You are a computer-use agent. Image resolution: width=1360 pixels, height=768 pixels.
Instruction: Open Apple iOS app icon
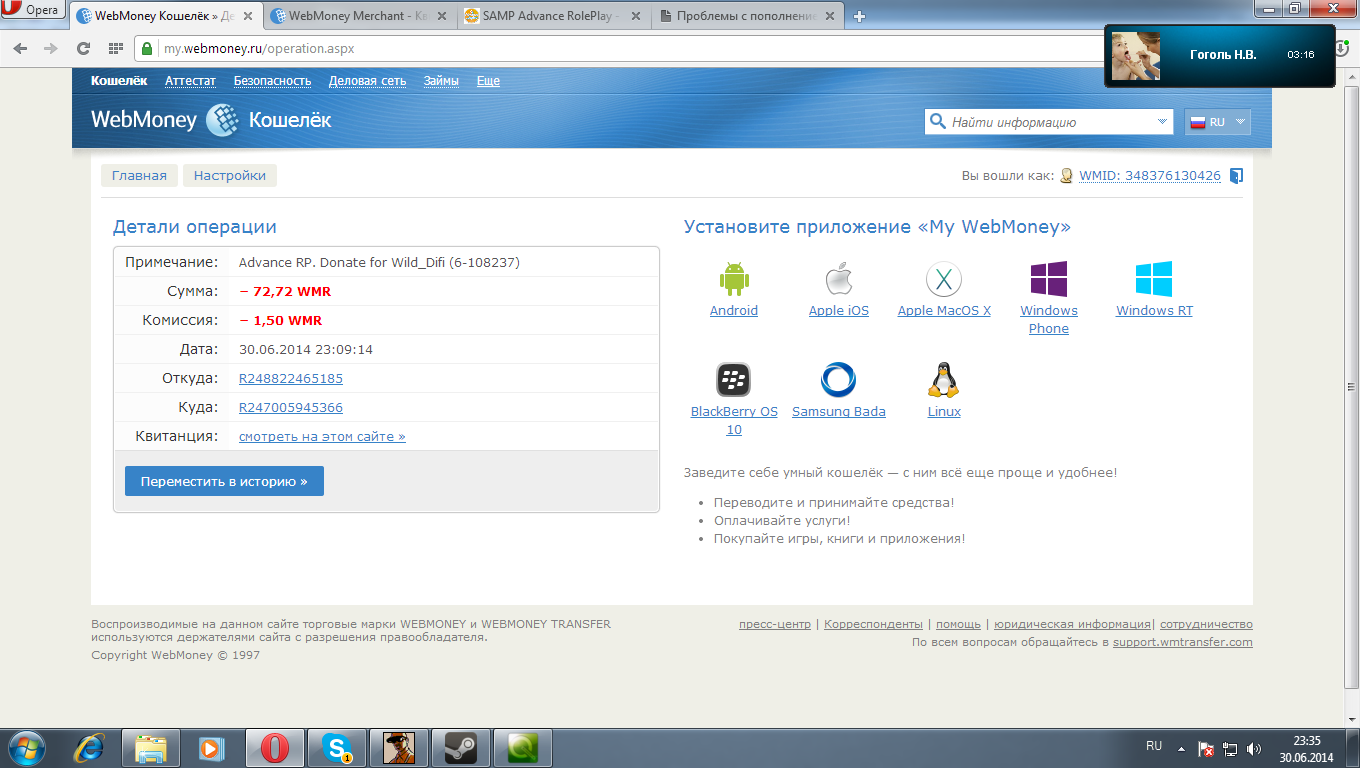point(838,279)
